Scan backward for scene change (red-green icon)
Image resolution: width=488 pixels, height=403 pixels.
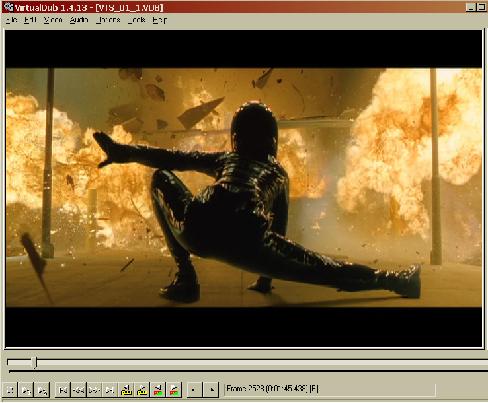point(158,389)
